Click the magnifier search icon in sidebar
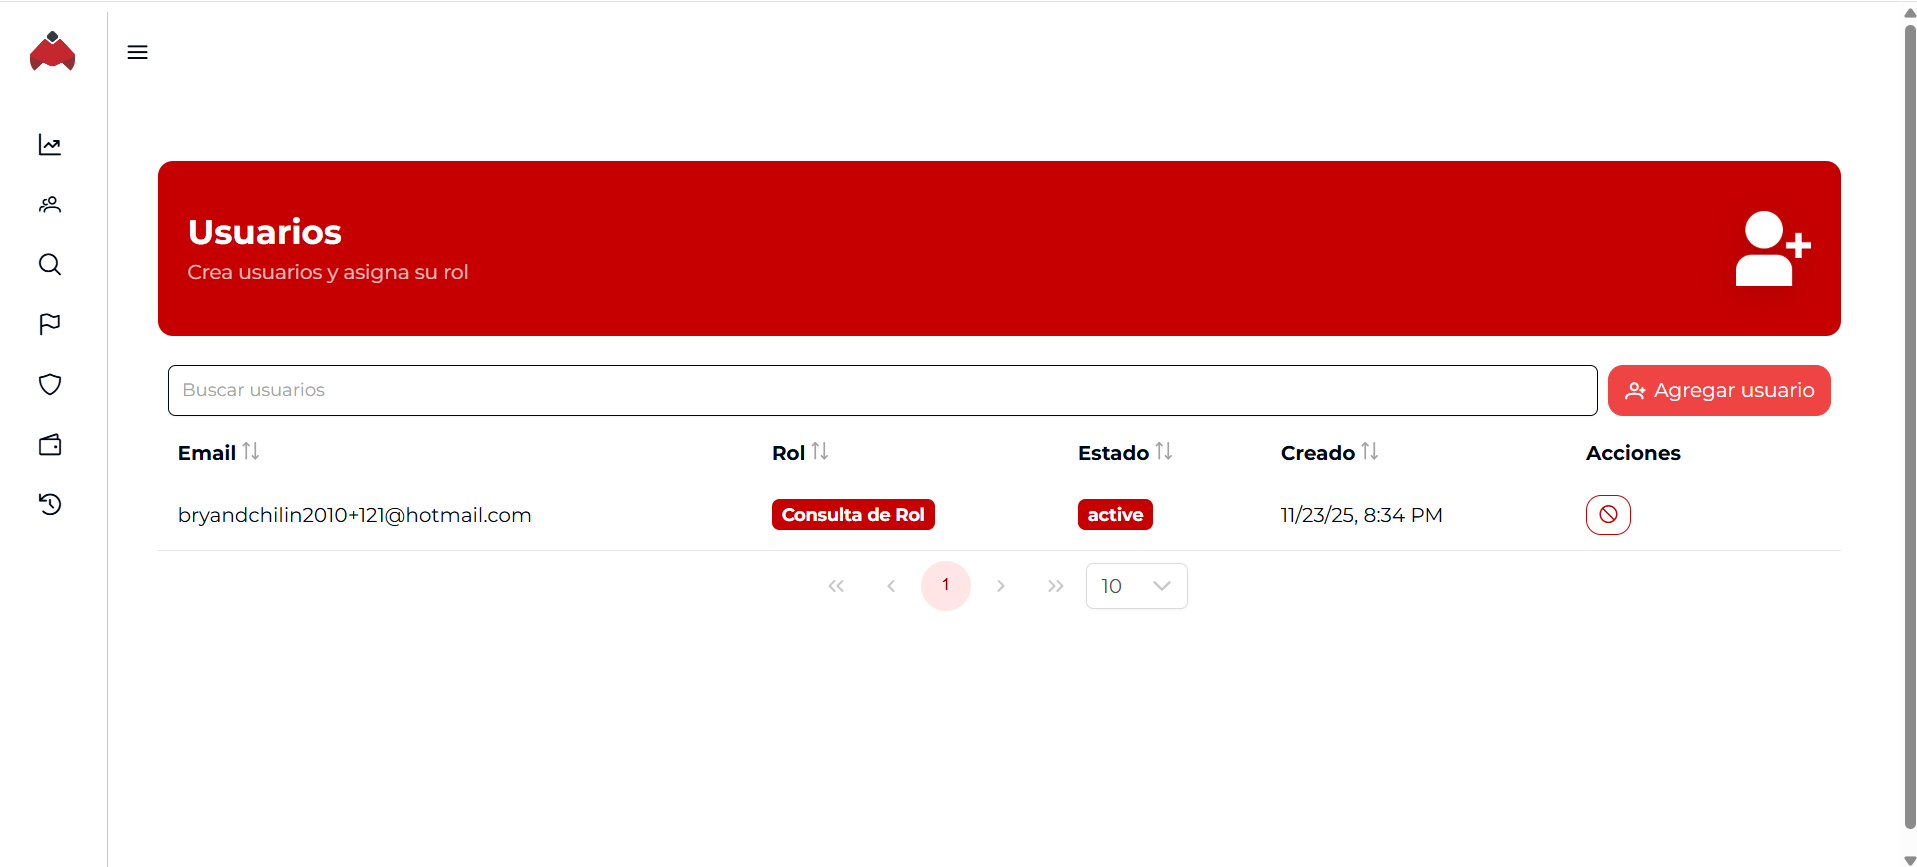This screenshot has width=1917, height=867. pos(50,265)
